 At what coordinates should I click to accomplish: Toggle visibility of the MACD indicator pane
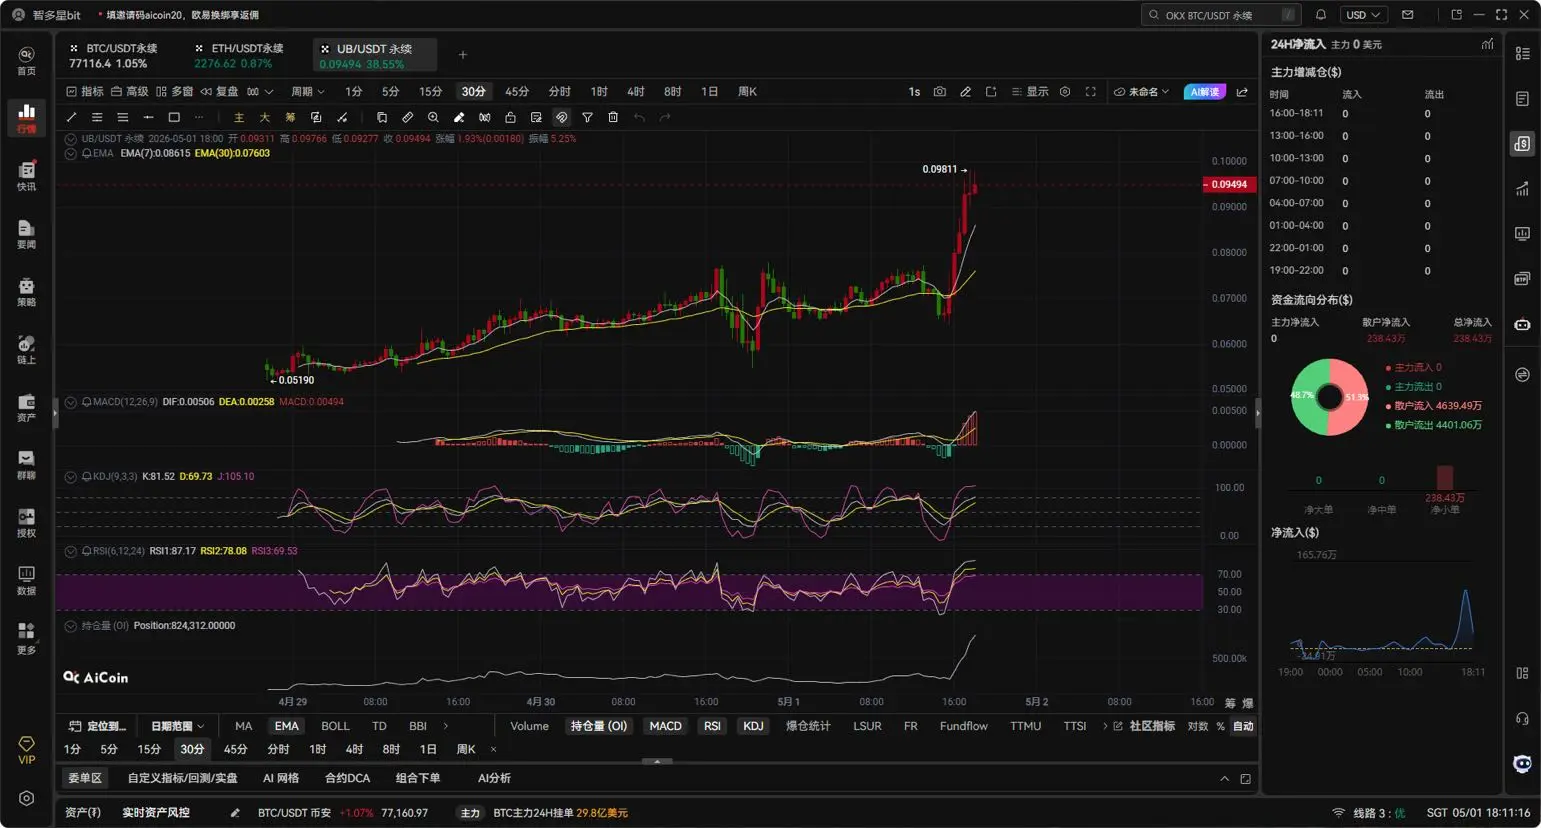point(71,402)
